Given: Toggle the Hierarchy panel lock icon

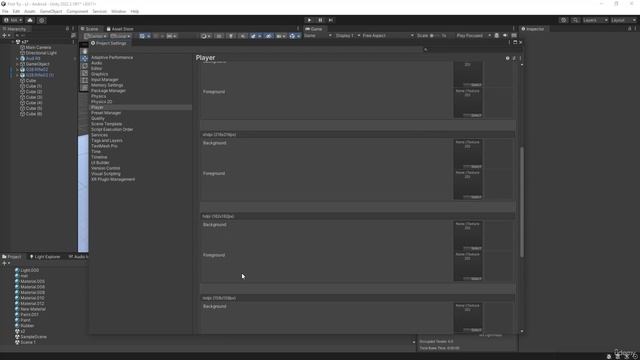Looking at the screenshot, I should point(67,29).
